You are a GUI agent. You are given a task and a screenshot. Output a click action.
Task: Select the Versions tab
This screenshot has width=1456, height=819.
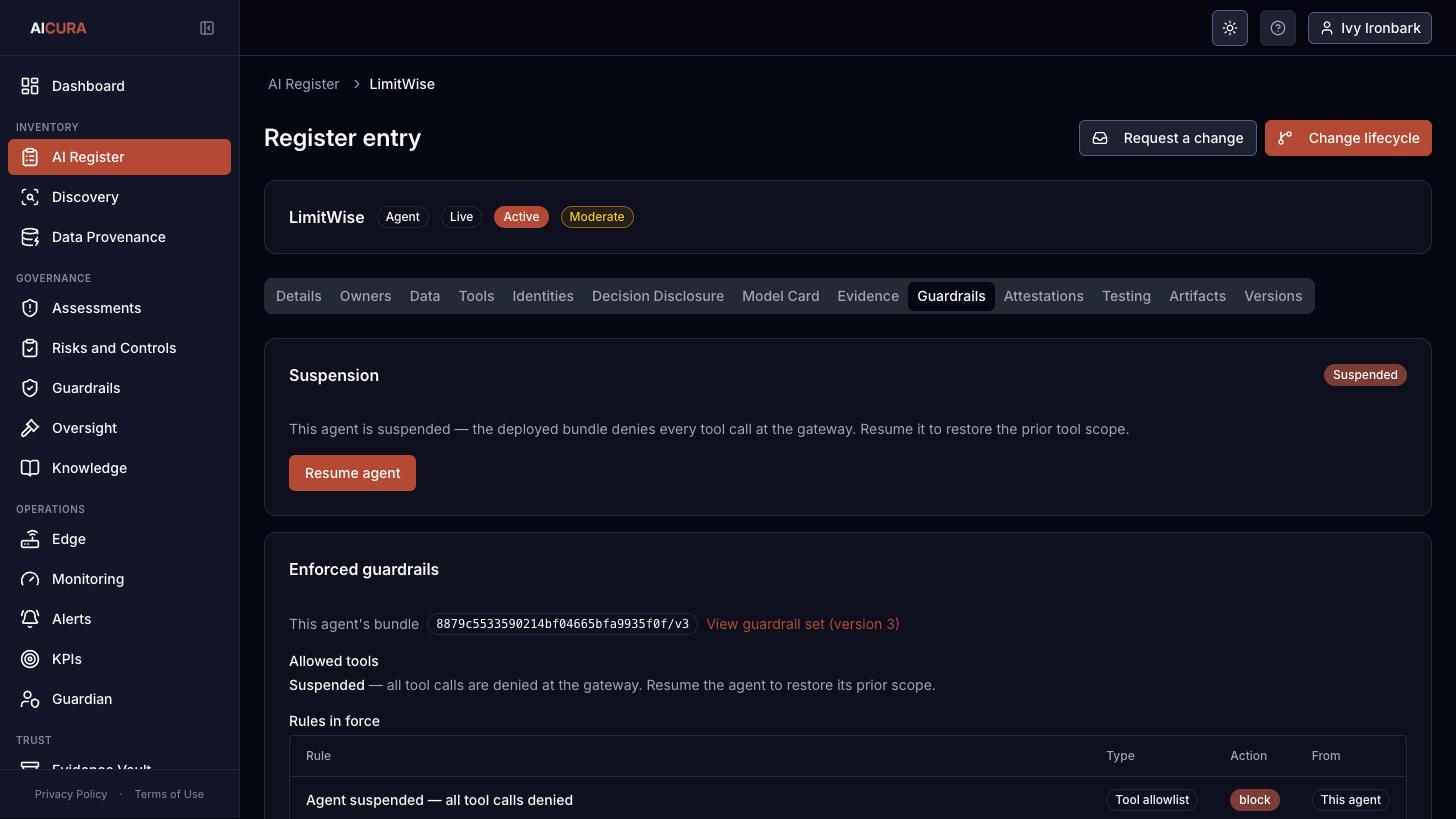[1273, 296]
